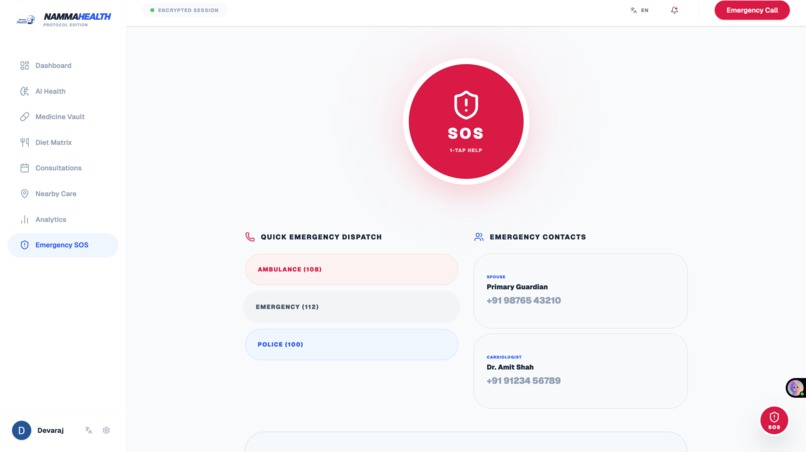
Task: Click the translate icon next to Devaraj
Action: (88, 430)
